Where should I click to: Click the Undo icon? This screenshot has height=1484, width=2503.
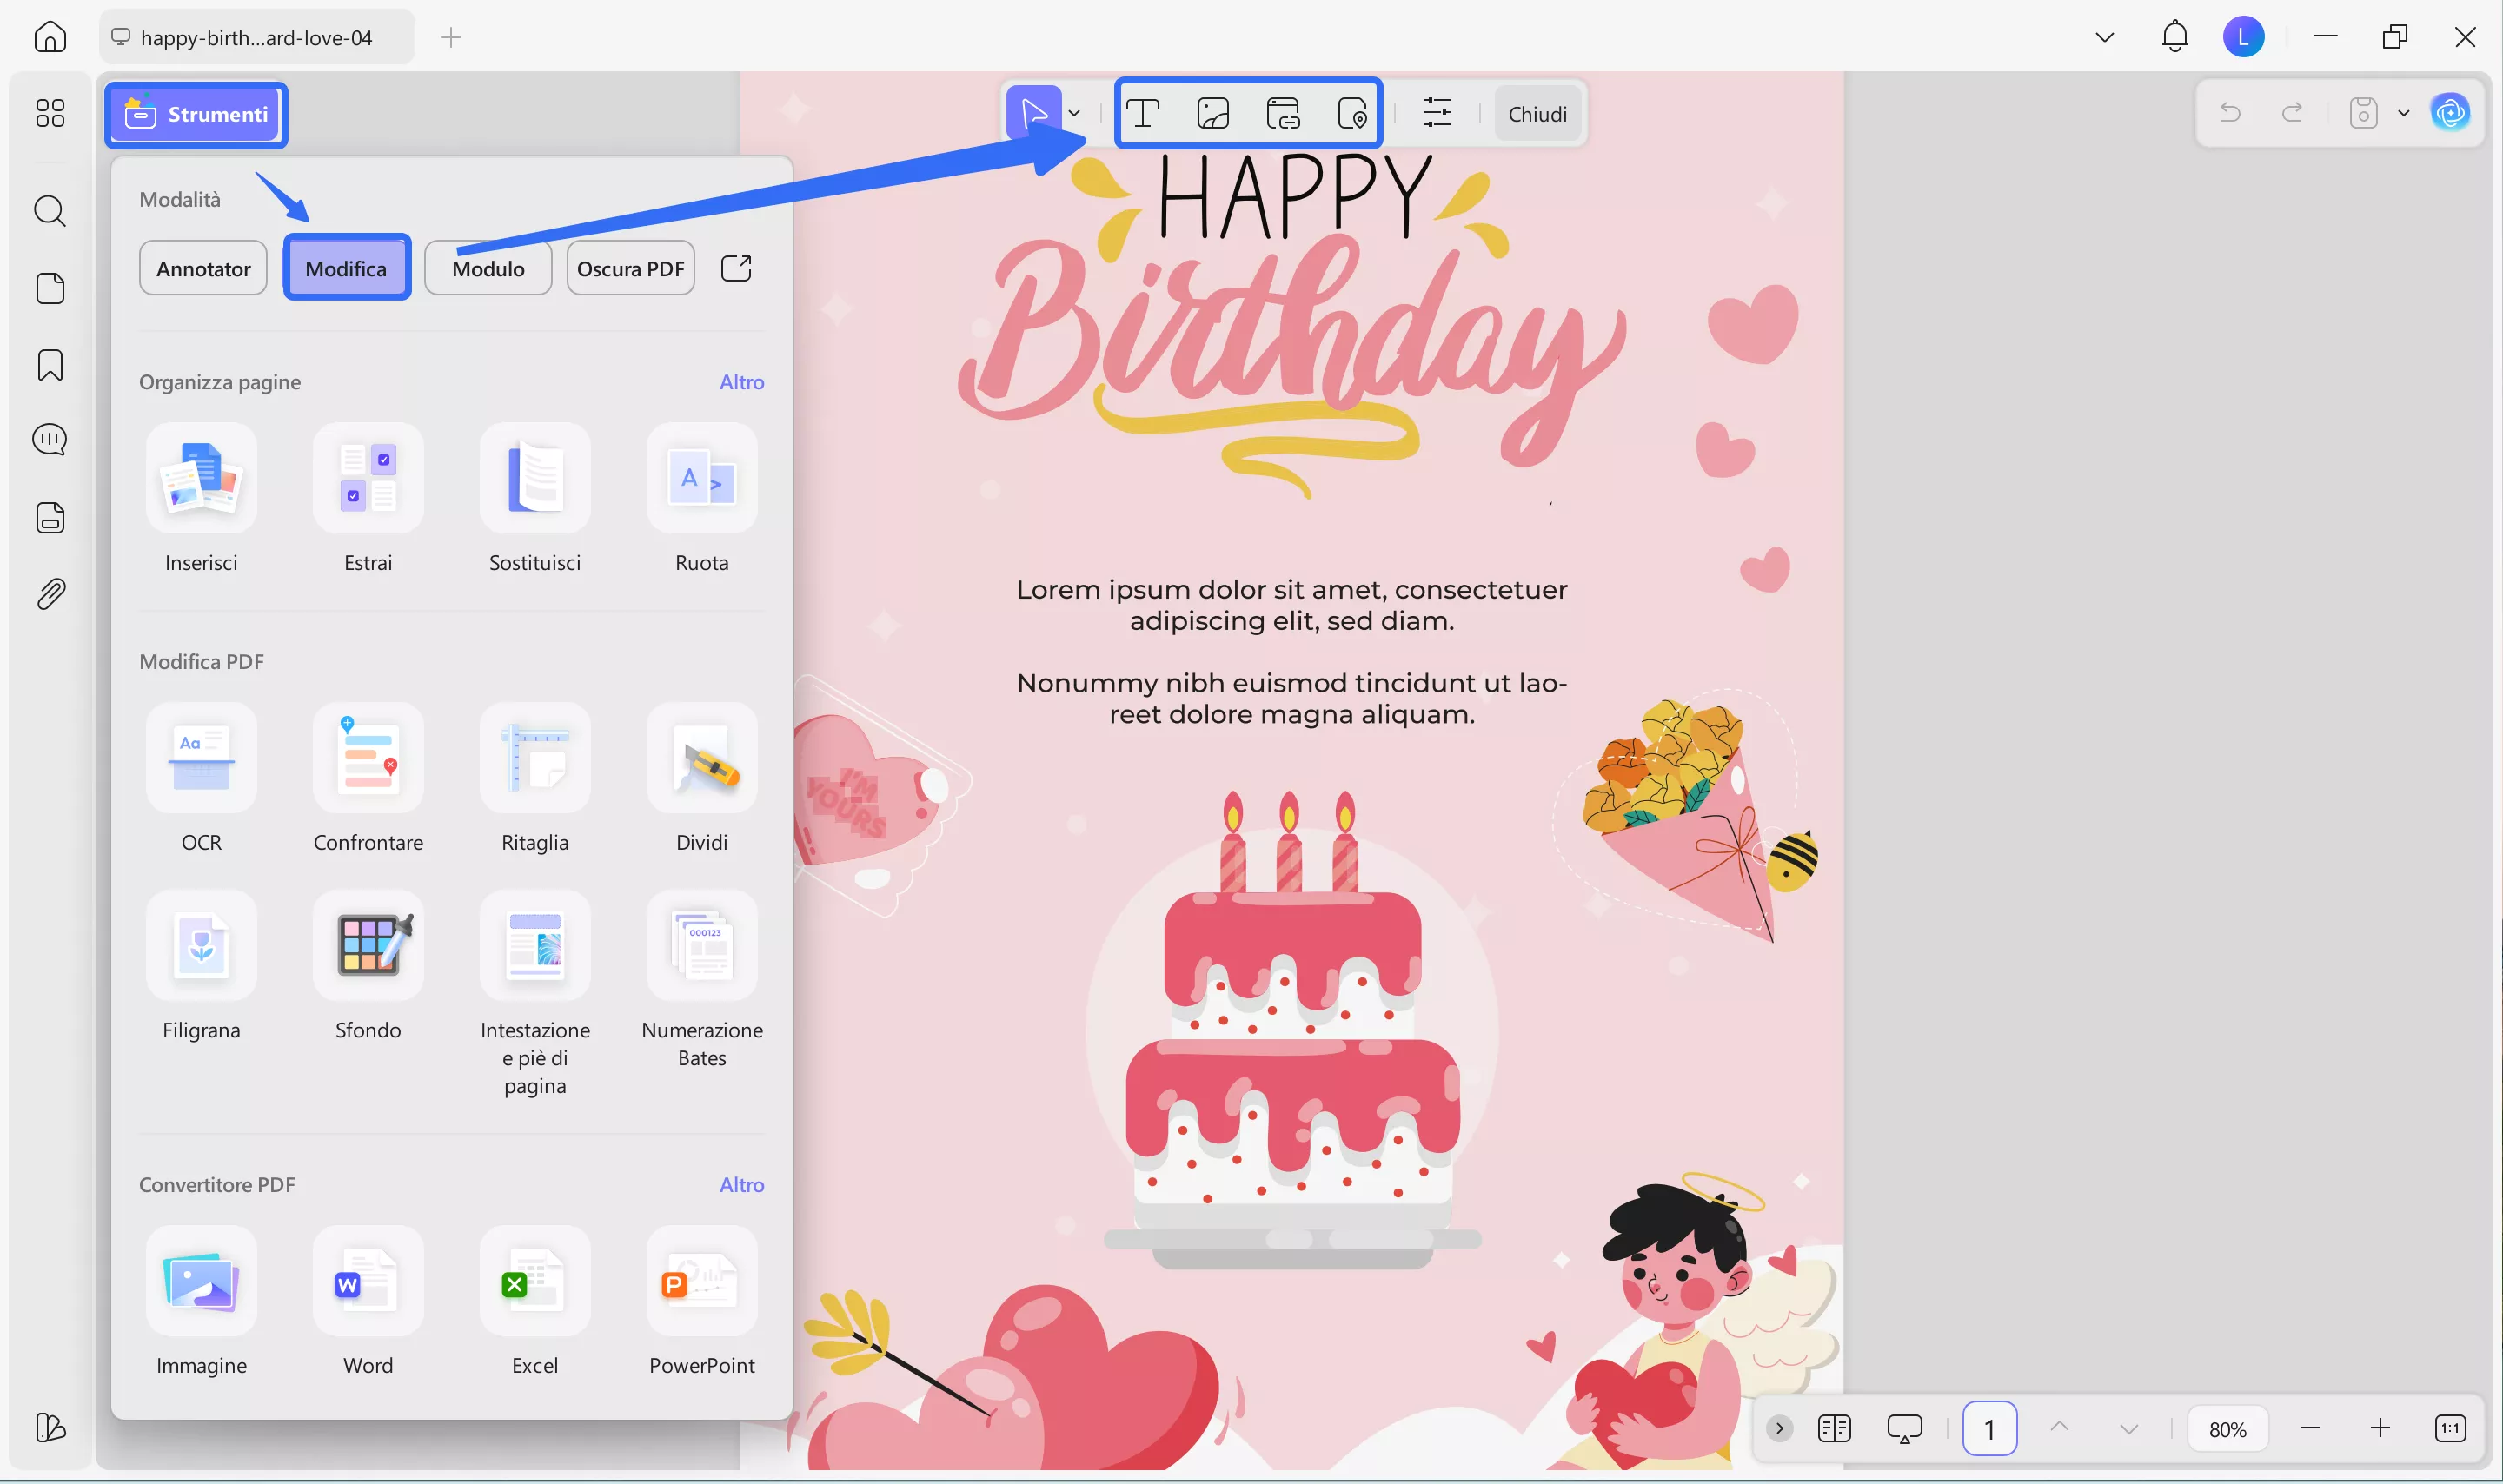pos(2231,113)
